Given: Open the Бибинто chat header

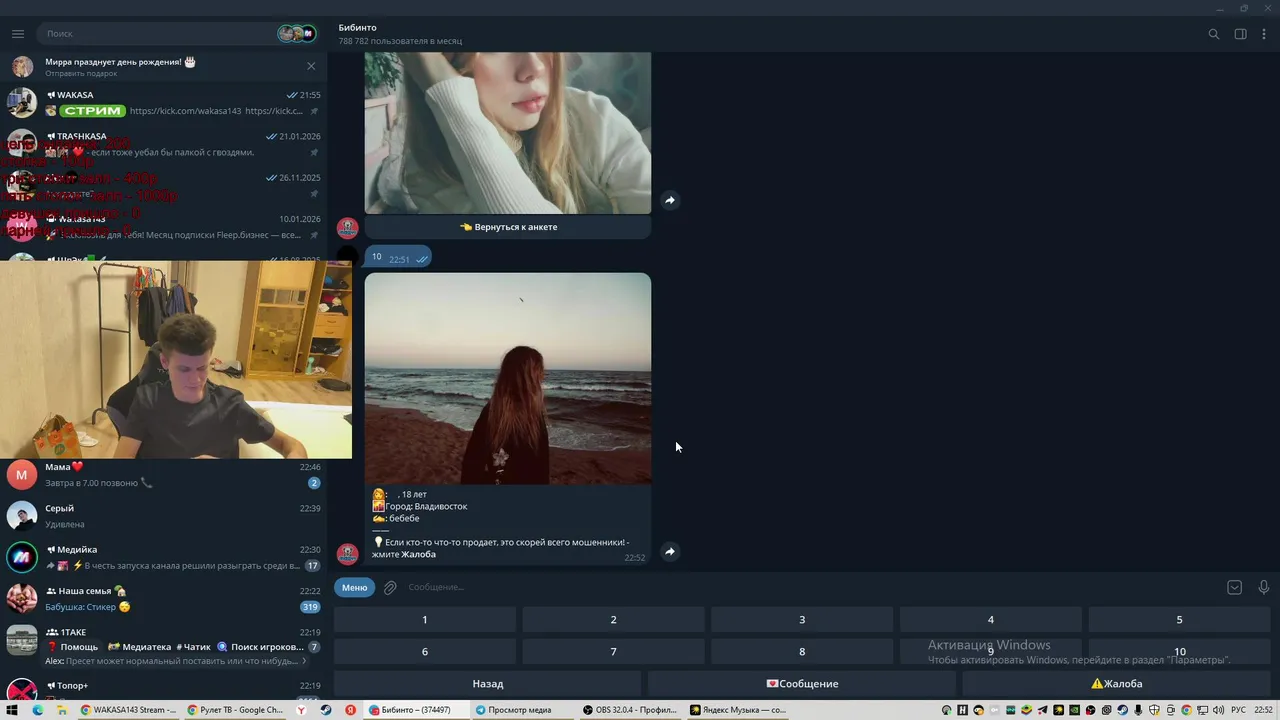Looking at the screenshot, I should click(400, 34).
